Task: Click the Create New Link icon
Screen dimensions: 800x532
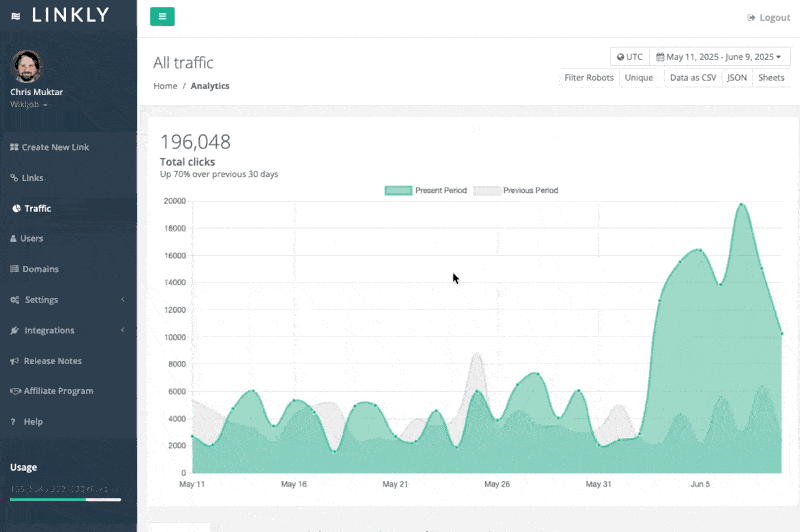Action: pos(14,147)
